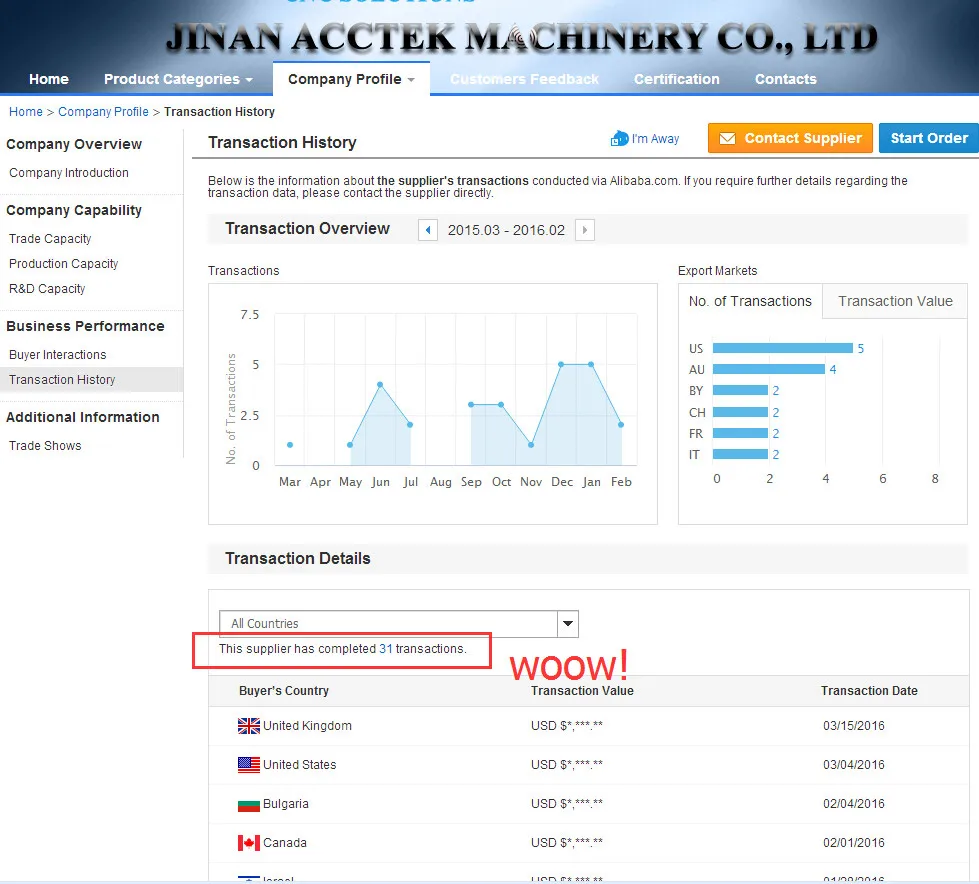The width and height of the screenshot is (979, 884).
Task: Open the All Countries dropdown
Action: pyautogui.click(x=399, y=624)
